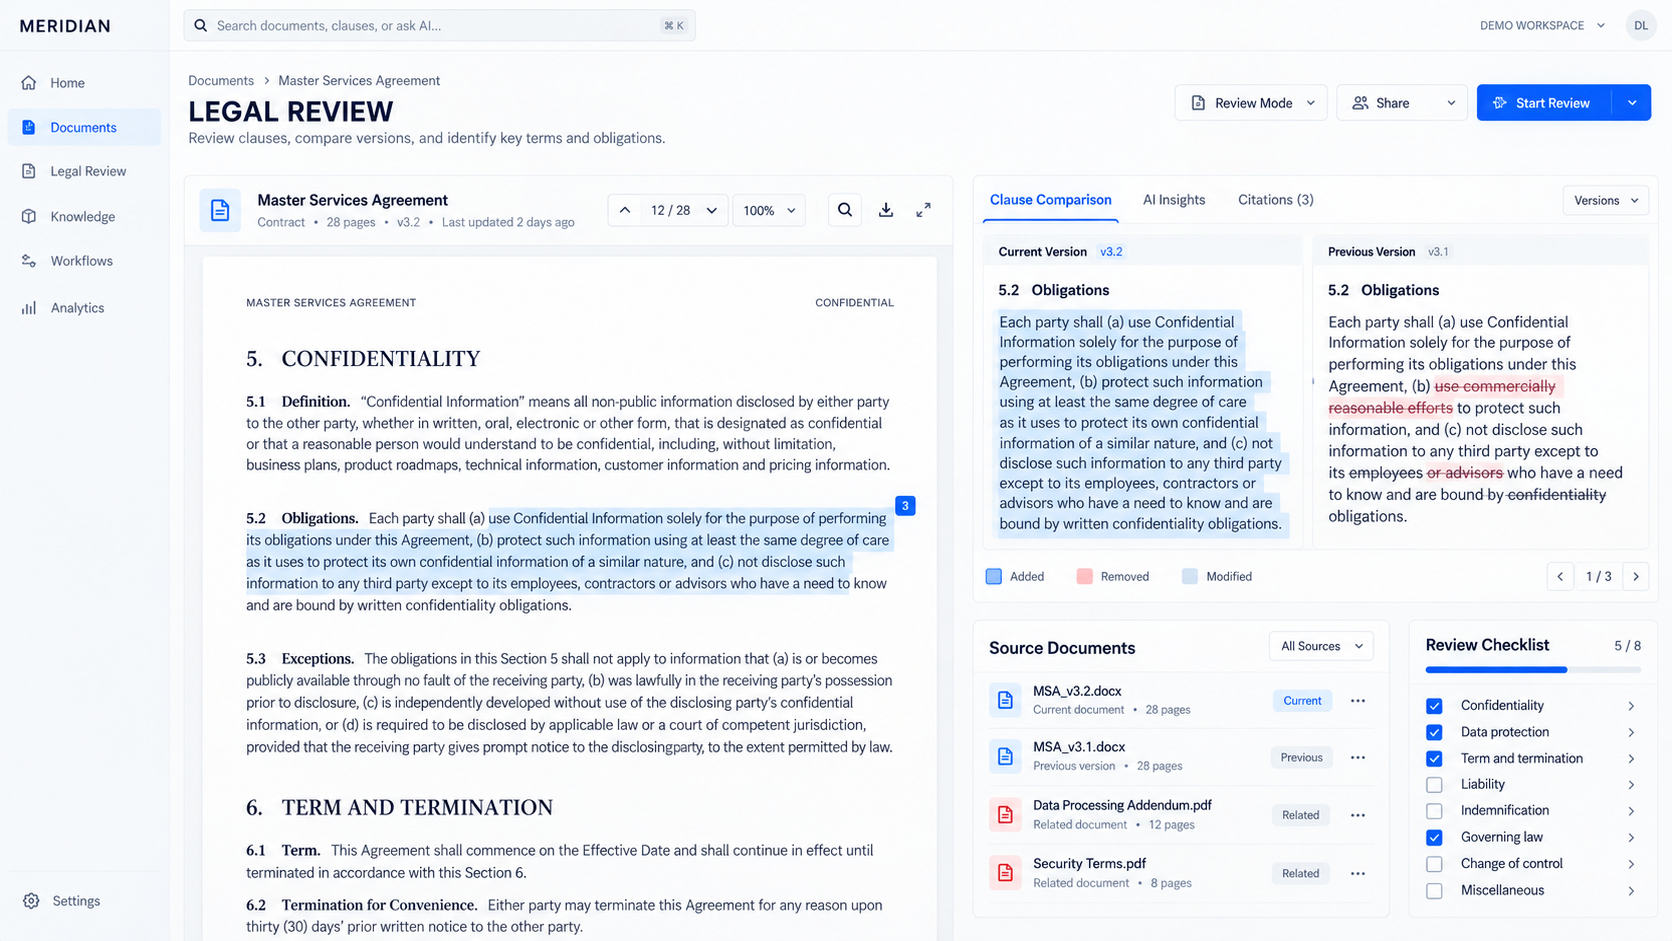Search within document magnifier icon
Viewport: 1672px width, 941px height.
pyautogui.click(x=845, y=210)
